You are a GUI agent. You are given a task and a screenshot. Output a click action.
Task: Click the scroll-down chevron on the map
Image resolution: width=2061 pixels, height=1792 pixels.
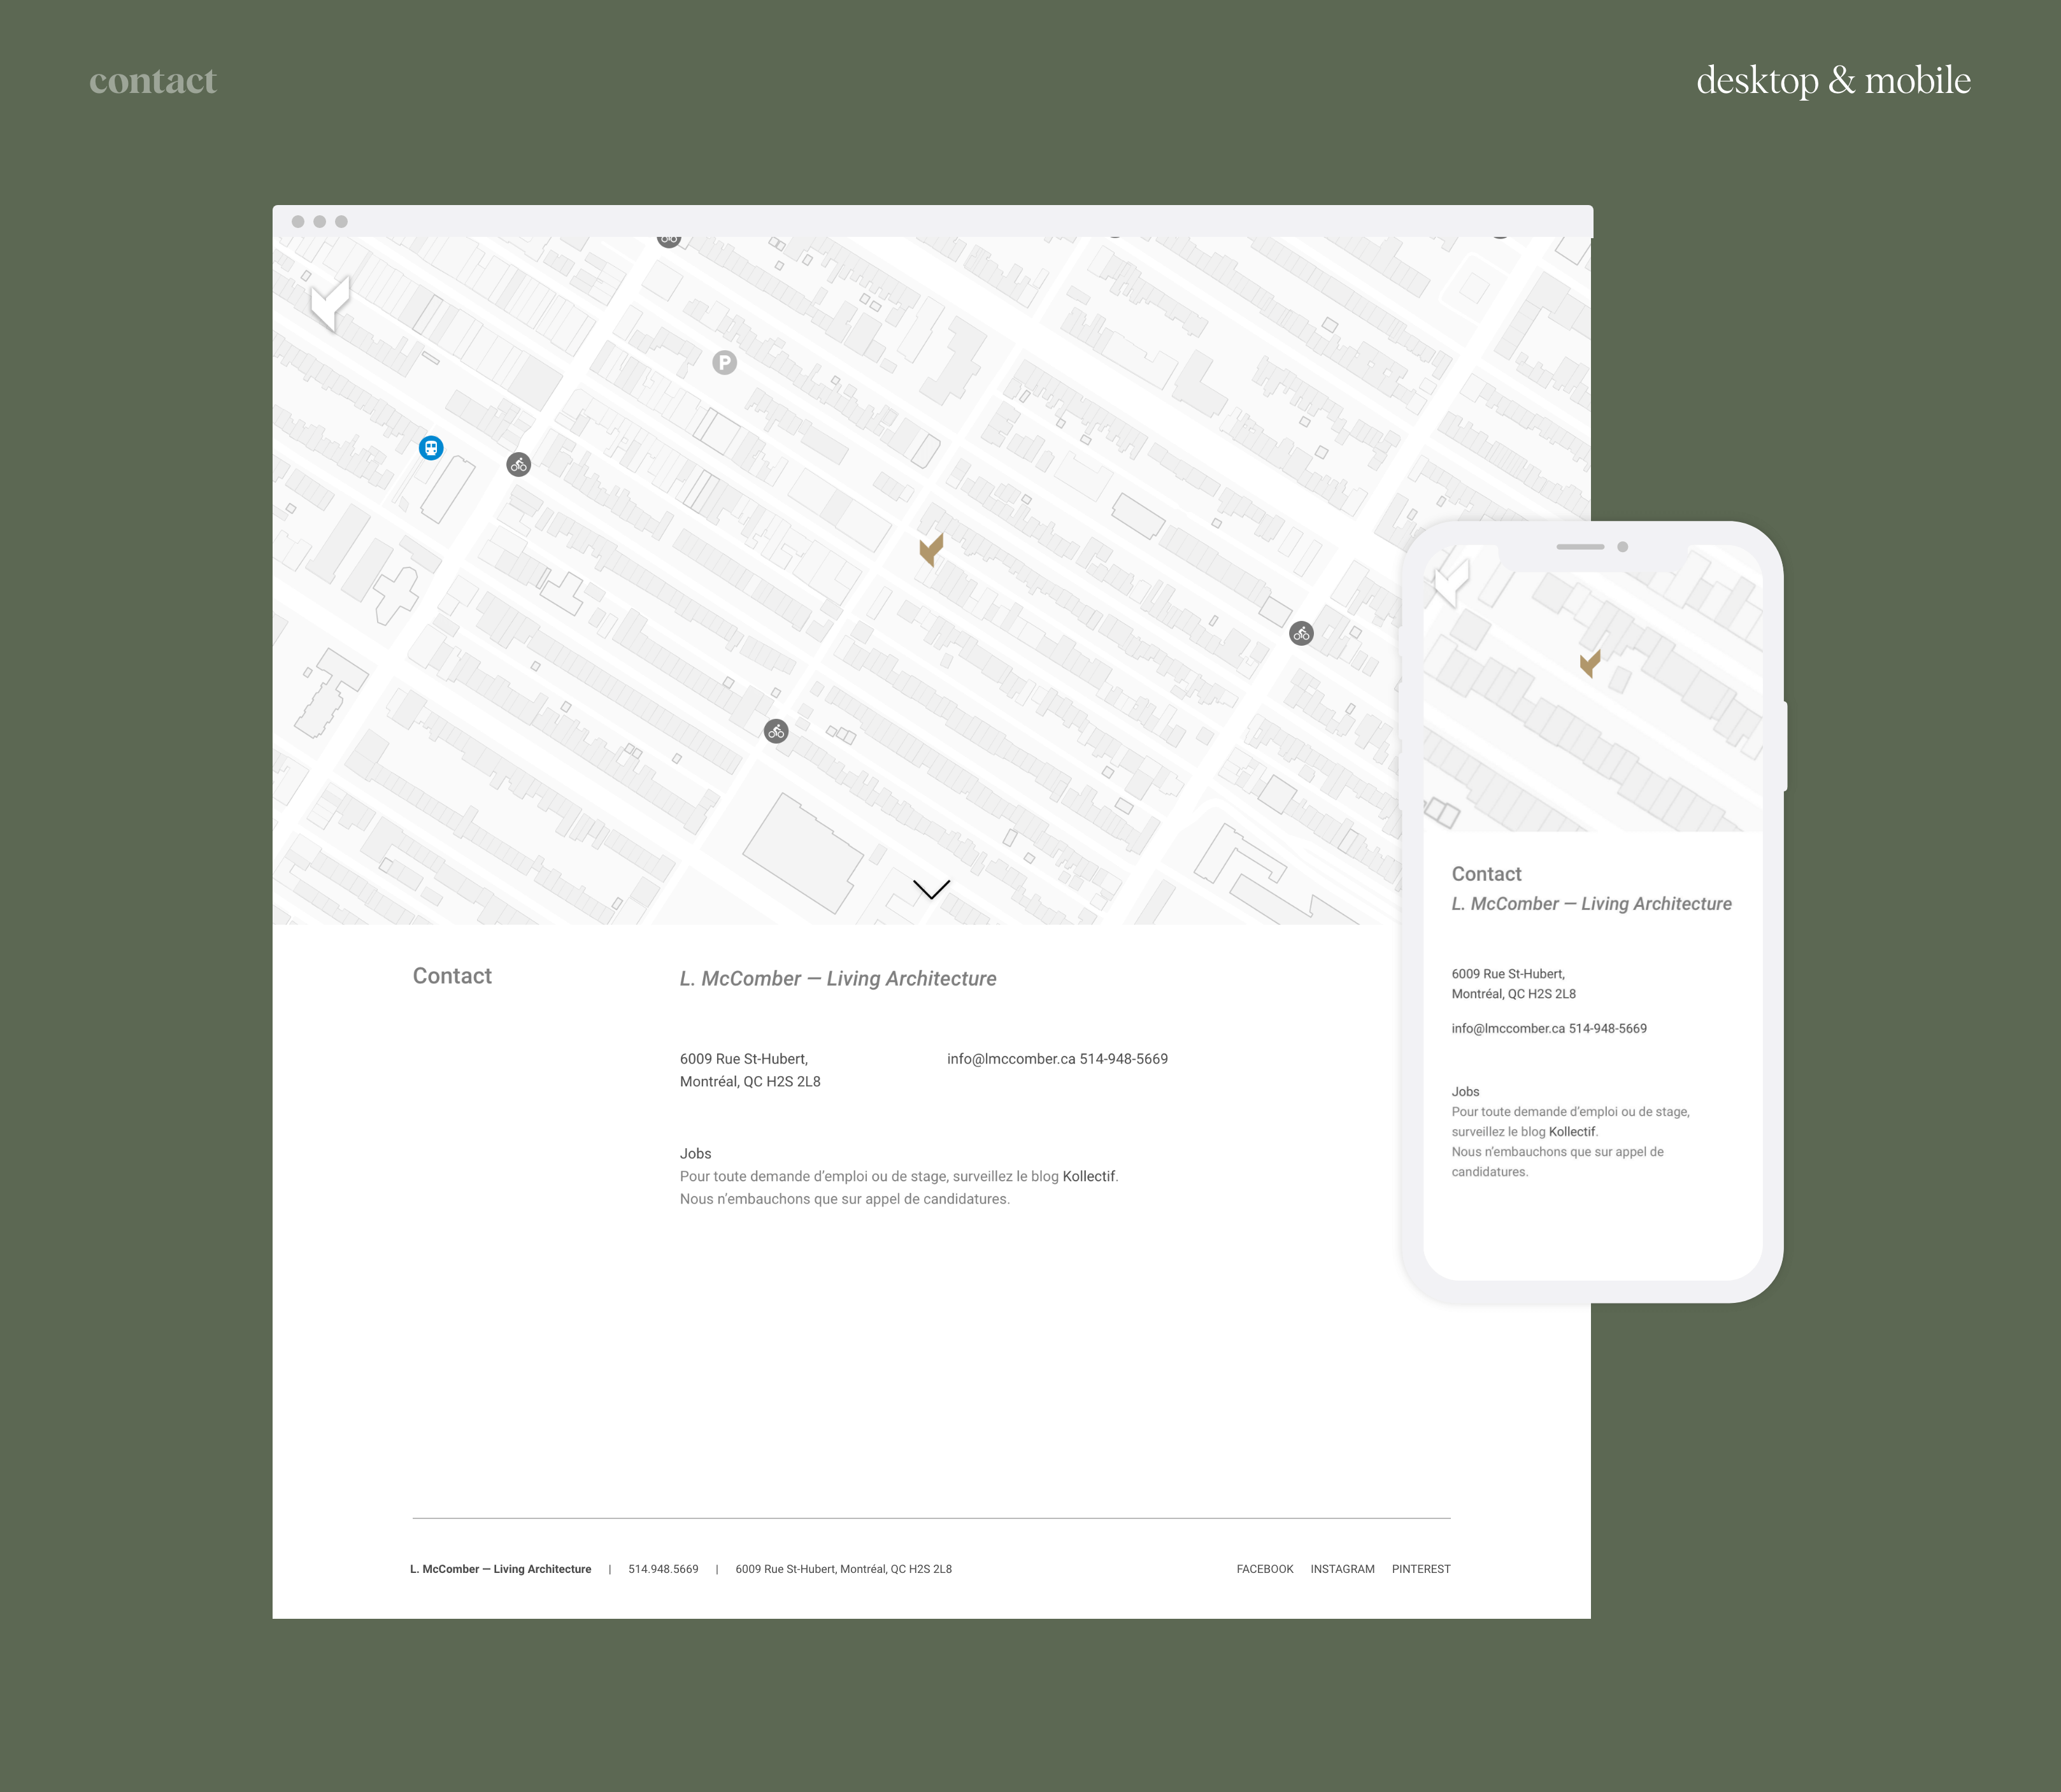point(931,889)
